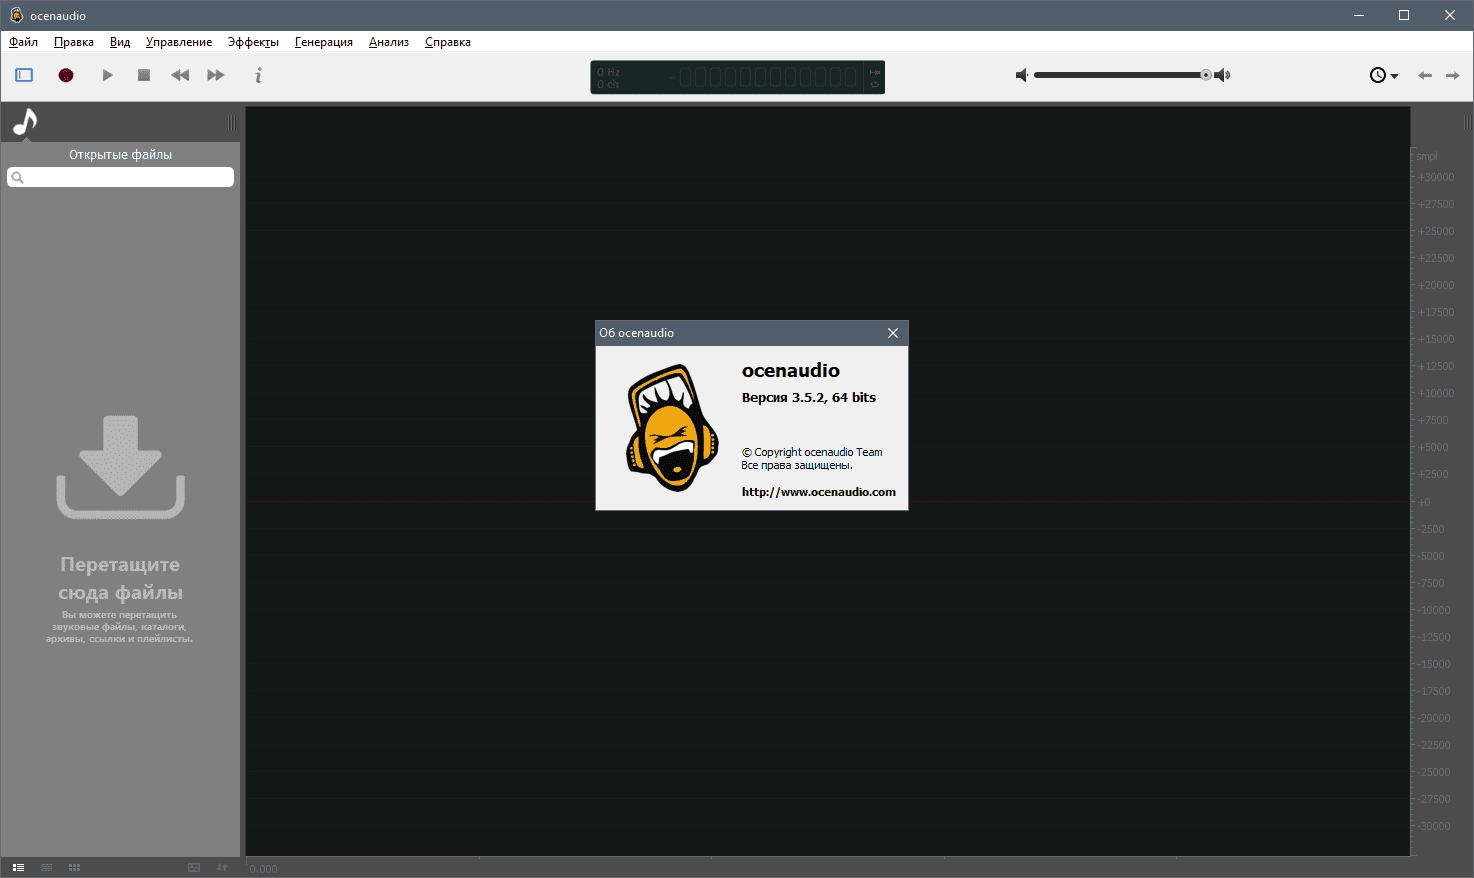Screen dimensions: 1474x878
Task: Toggle the picture preview icon in the sidebar footer
Action: [194, 867]
